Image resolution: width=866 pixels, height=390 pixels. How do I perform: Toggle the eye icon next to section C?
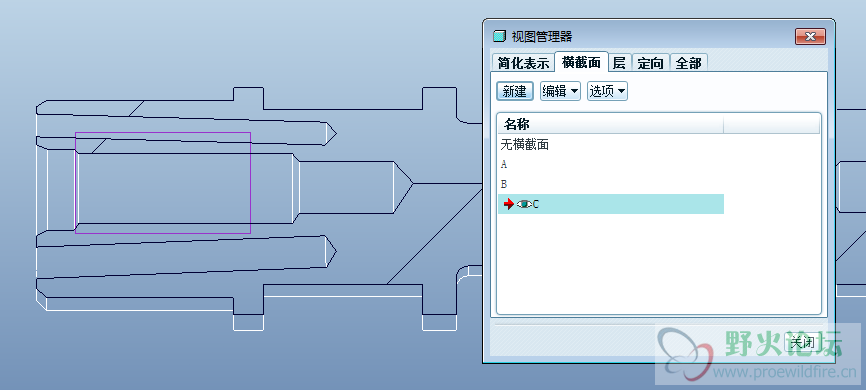click(524, 204)
